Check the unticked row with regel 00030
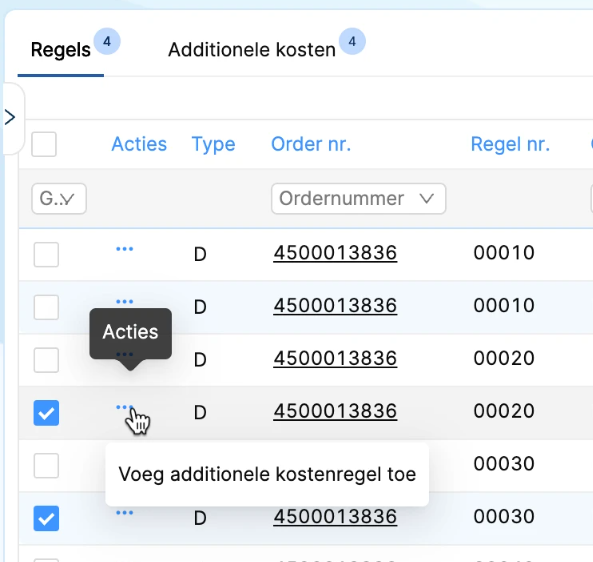Image resolution: width=593 pixels, height=562 pixels. pyautogui.click(x=46, y=466)
